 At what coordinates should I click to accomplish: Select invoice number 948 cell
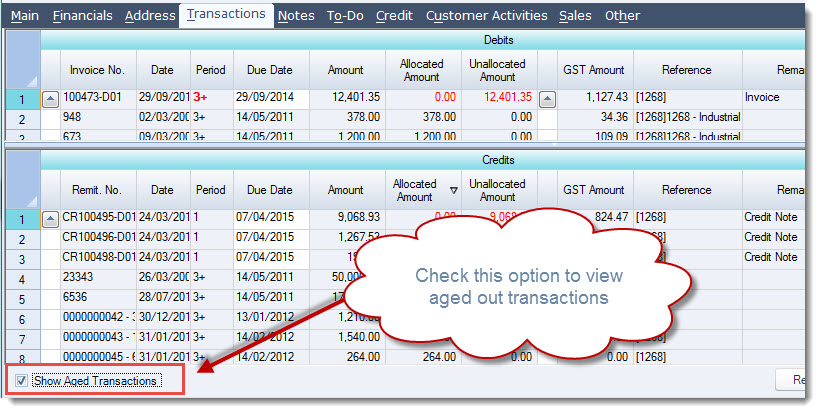tap(98, 117)
